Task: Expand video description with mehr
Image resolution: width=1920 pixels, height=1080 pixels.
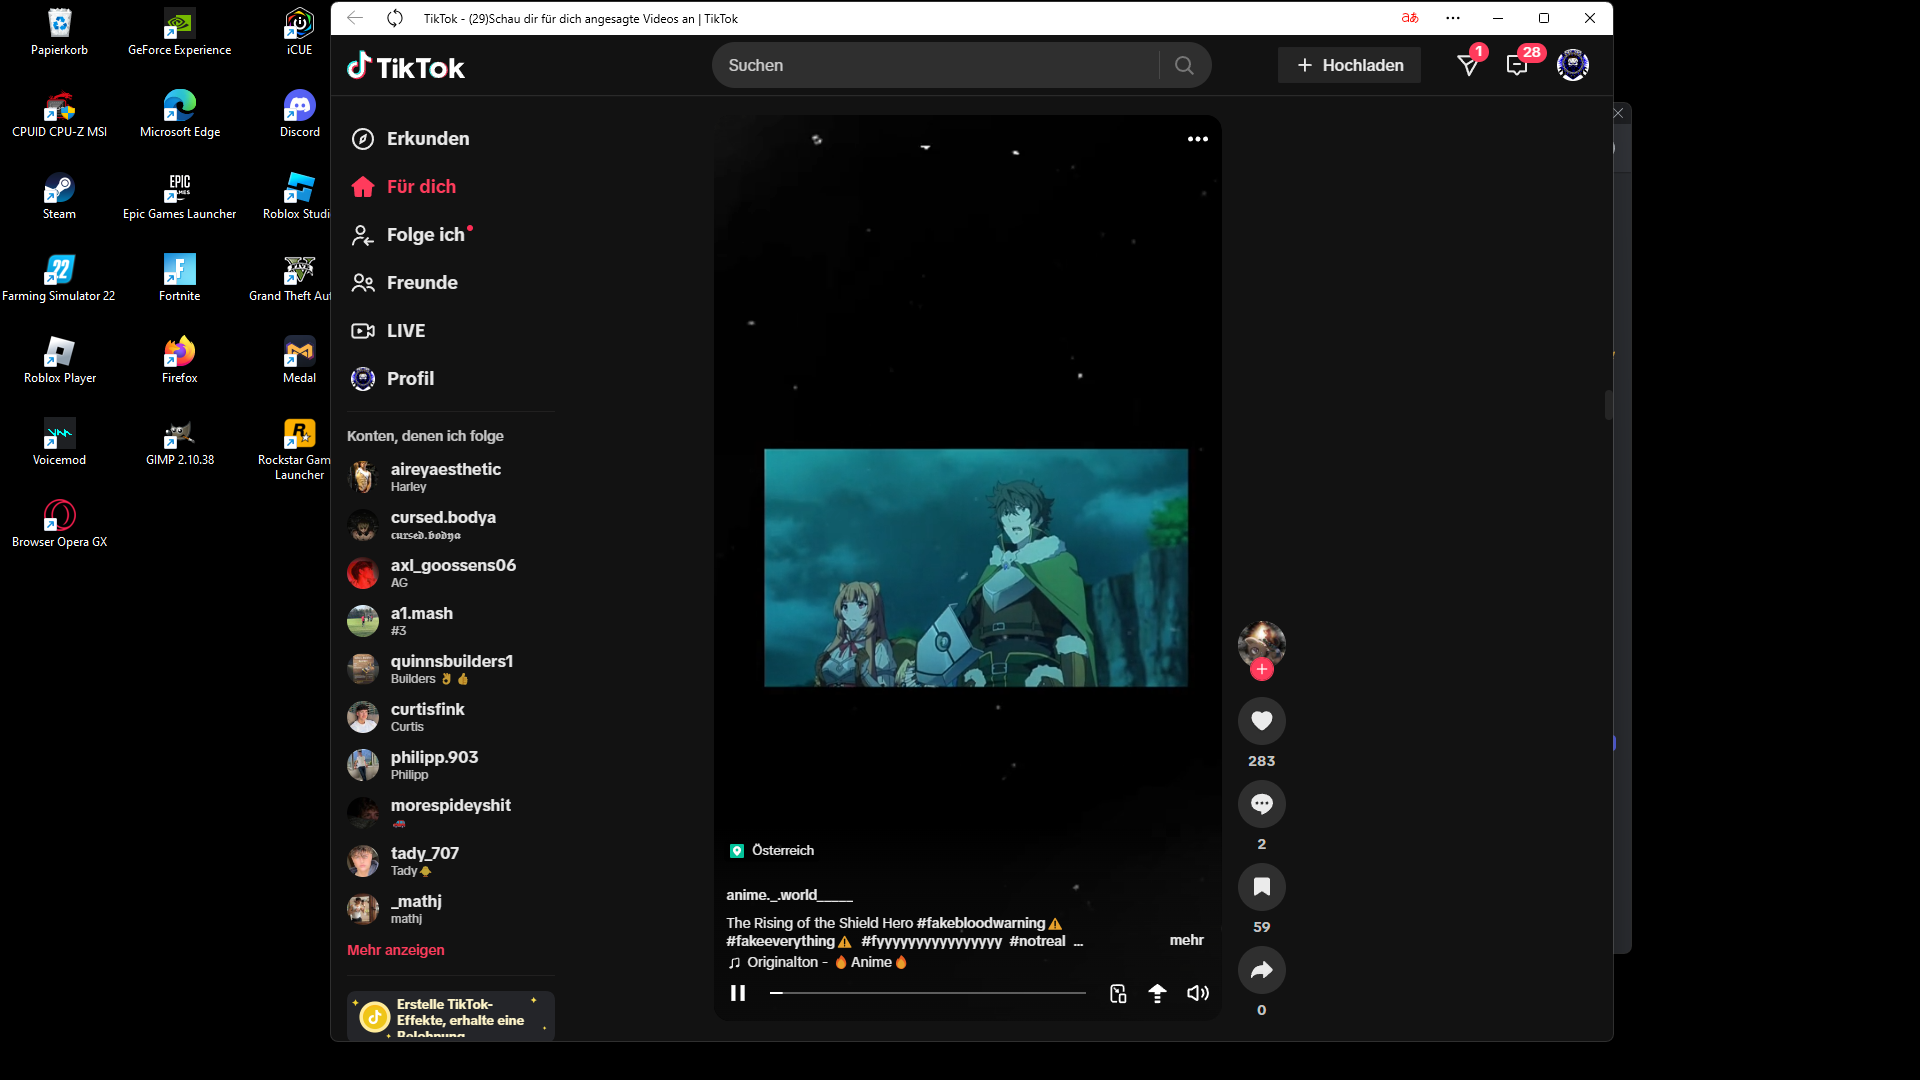Action: click(1187, 940)
